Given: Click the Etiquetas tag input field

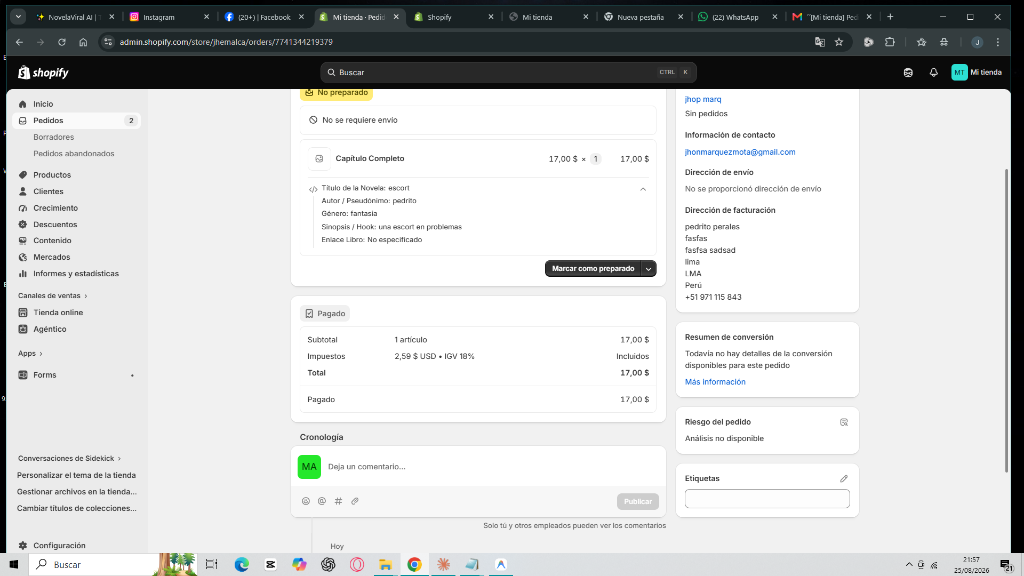Looking at the screenshot, I should pos(767,499).
